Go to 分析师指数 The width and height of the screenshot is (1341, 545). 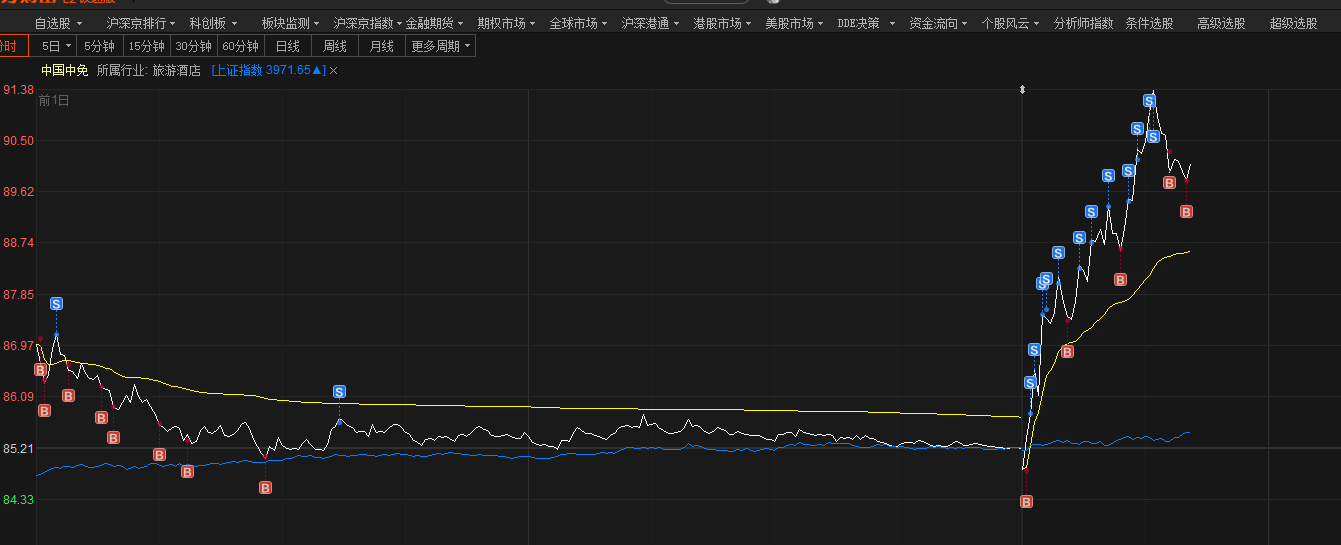1083,23
